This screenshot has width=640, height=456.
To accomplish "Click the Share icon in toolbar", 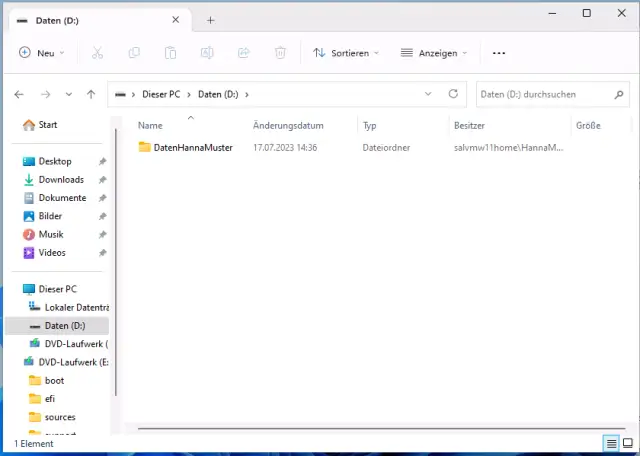I will 243,53.
